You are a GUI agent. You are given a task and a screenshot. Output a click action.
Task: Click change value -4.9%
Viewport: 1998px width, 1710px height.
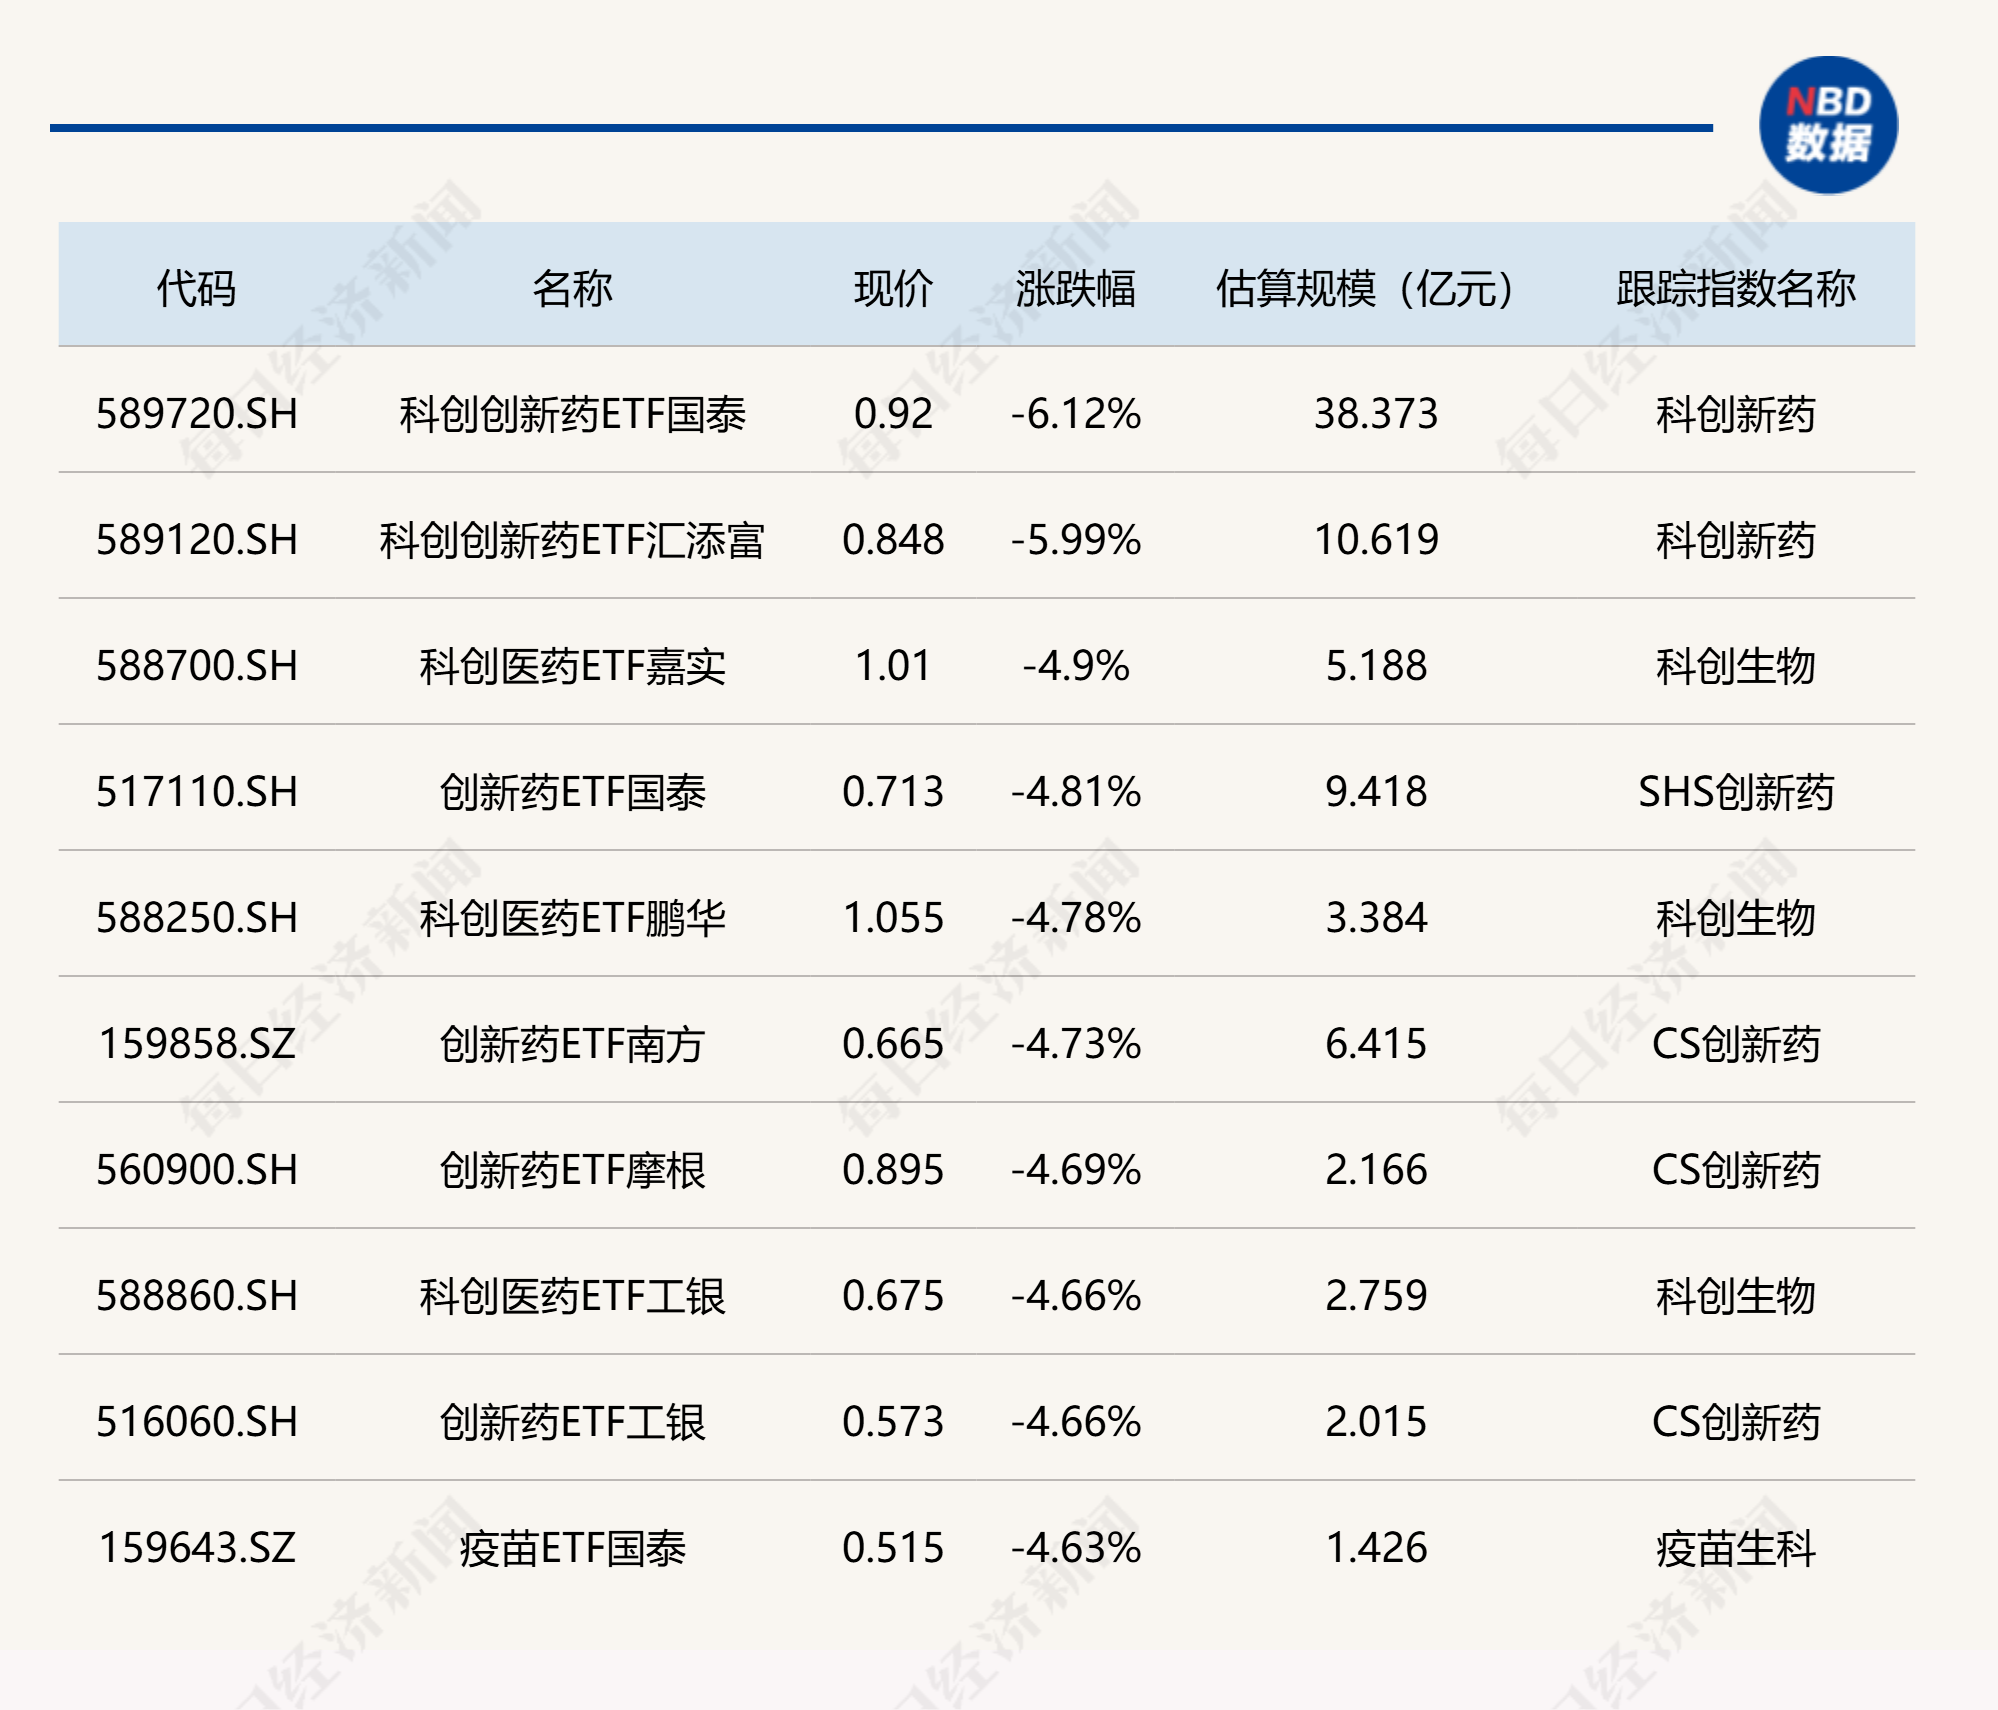[1076, 665]
